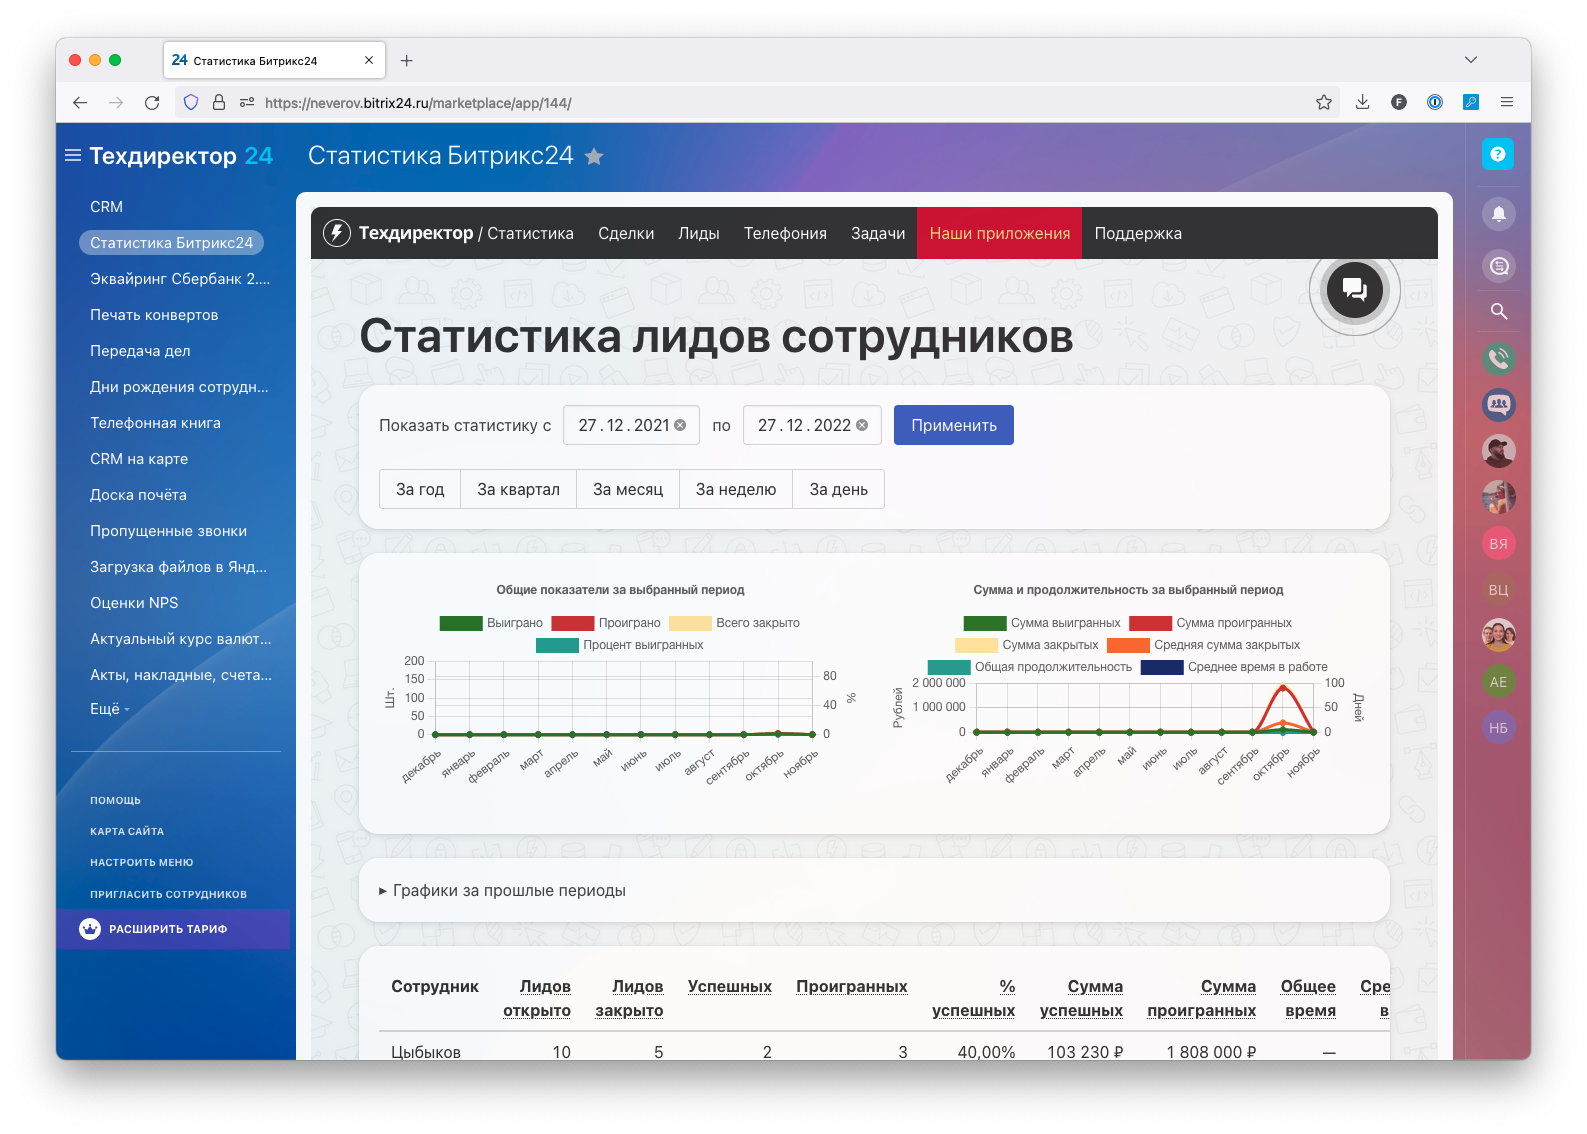Toggle the Сумма закрытых series
The image size is (1587, 1134).
(x=1027, y=645)
